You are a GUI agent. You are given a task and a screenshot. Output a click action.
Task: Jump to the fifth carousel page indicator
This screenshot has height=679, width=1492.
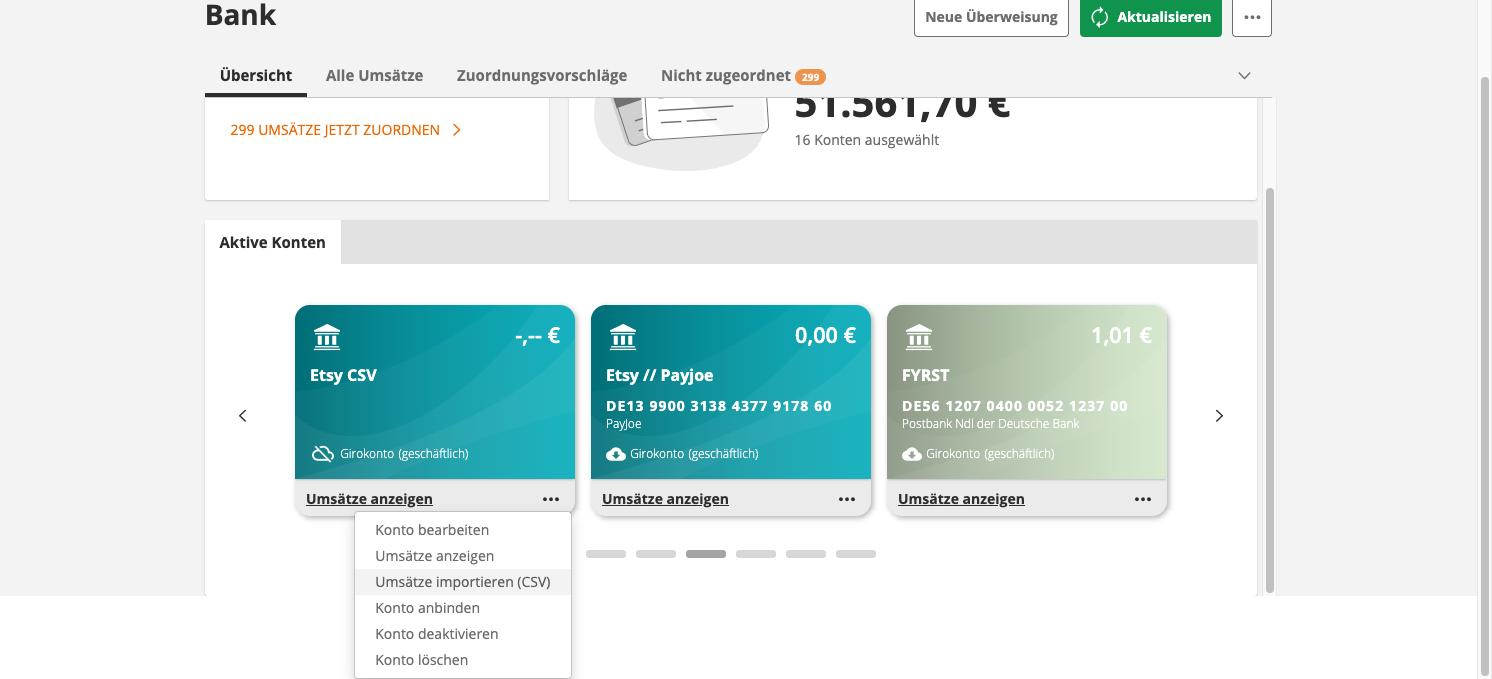pyautogui.click(x=806, y=554)
